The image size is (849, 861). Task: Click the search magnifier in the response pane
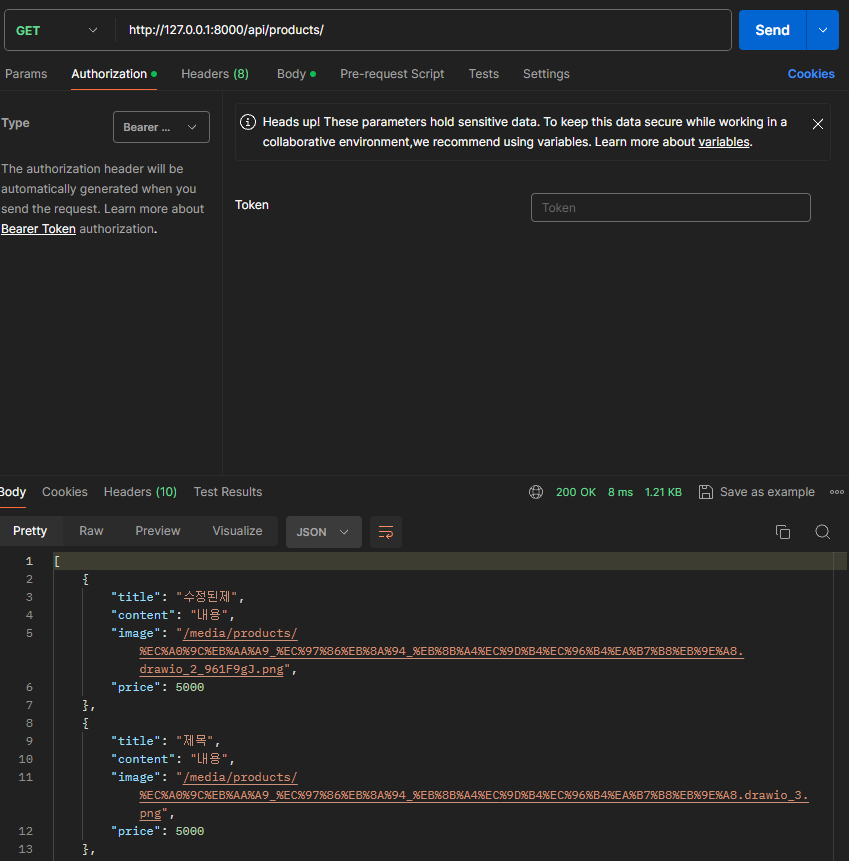click(x=823, y=532)
